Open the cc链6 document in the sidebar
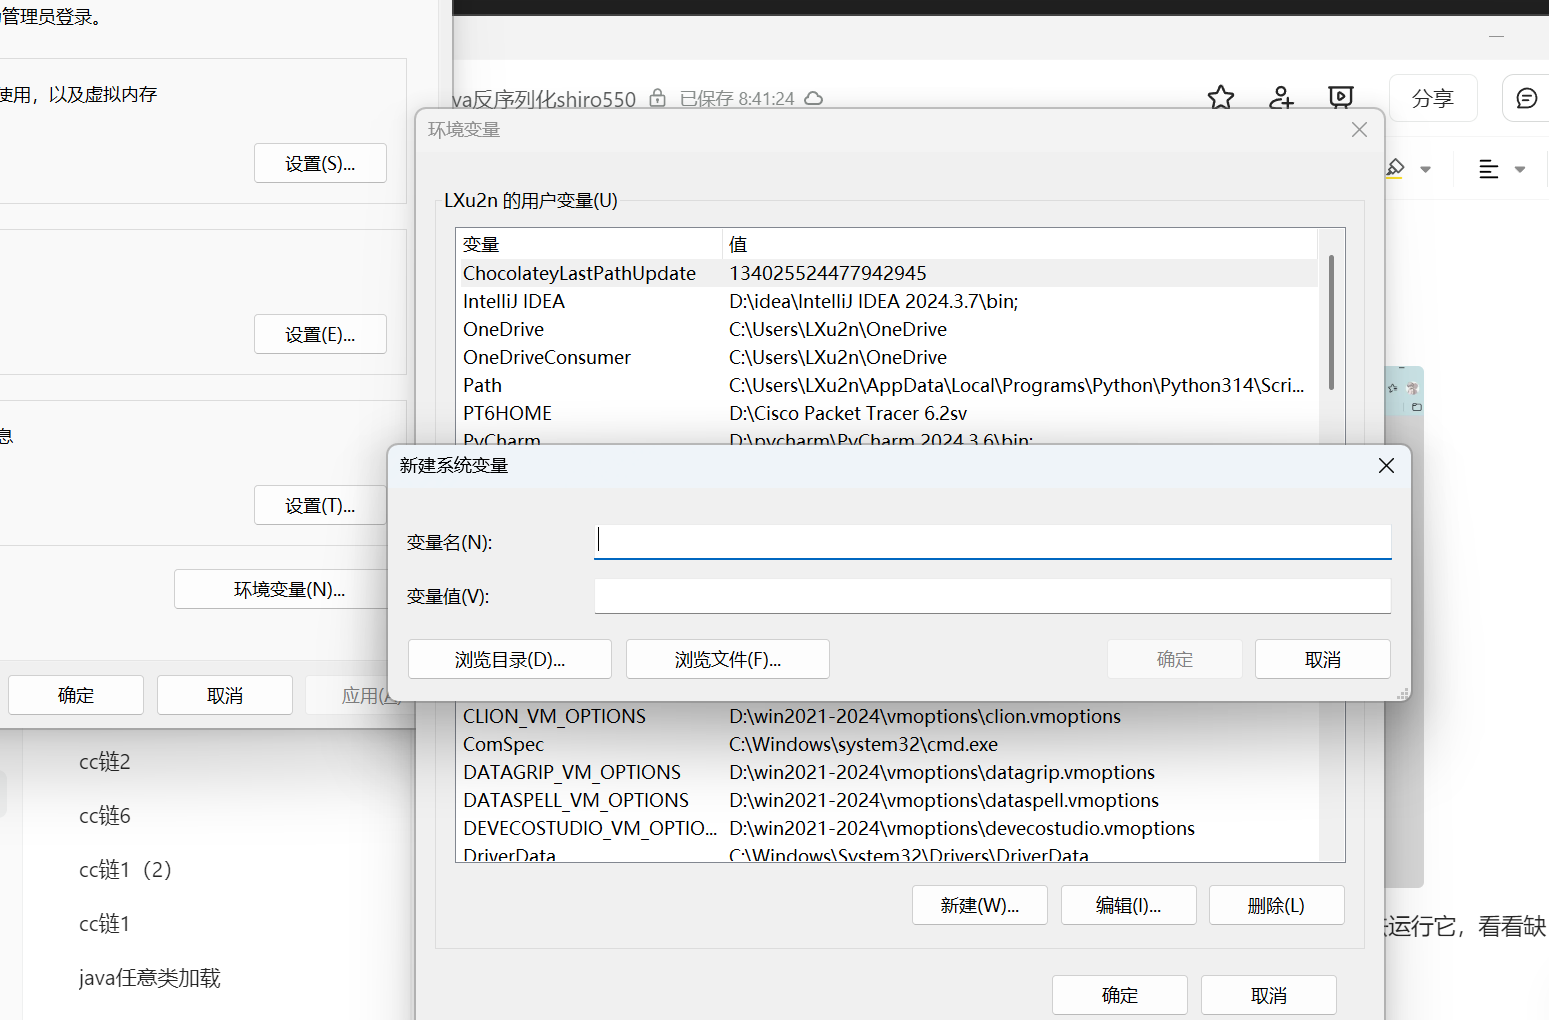The image size is (1549, 1020). [x=105, y=816]
